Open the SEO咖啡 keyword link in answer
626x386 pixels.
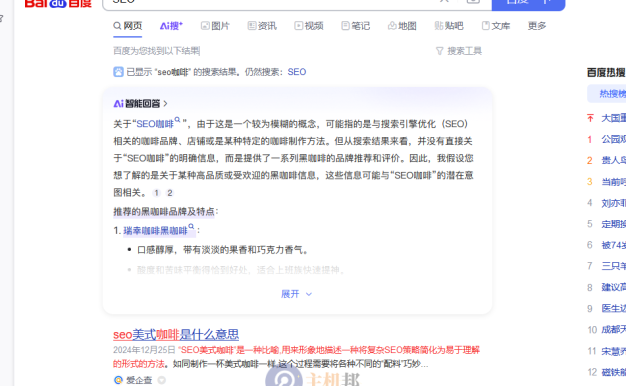[155, 124]
